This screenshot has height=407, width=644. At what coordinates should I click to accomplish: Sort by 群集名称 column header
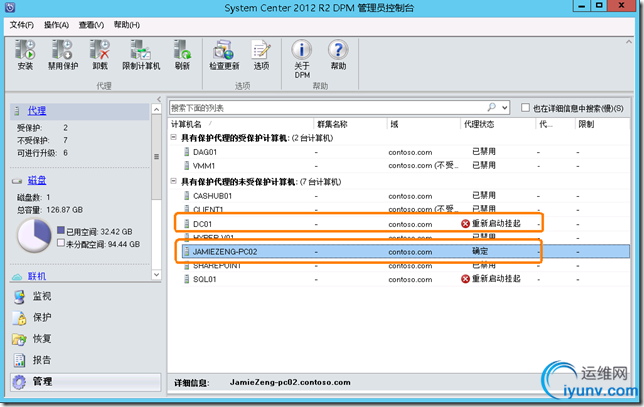click(x=350, y=124)
